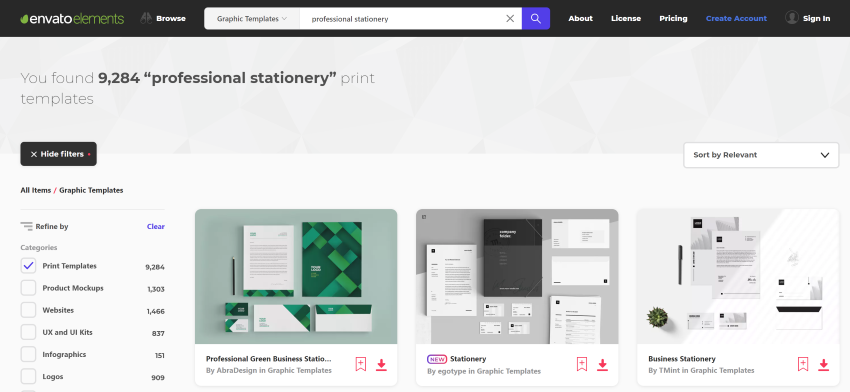The height and width of the screenshot is (392, 850).
Task: Download the egotype Stationery item
Action: [x=602, y=365]
